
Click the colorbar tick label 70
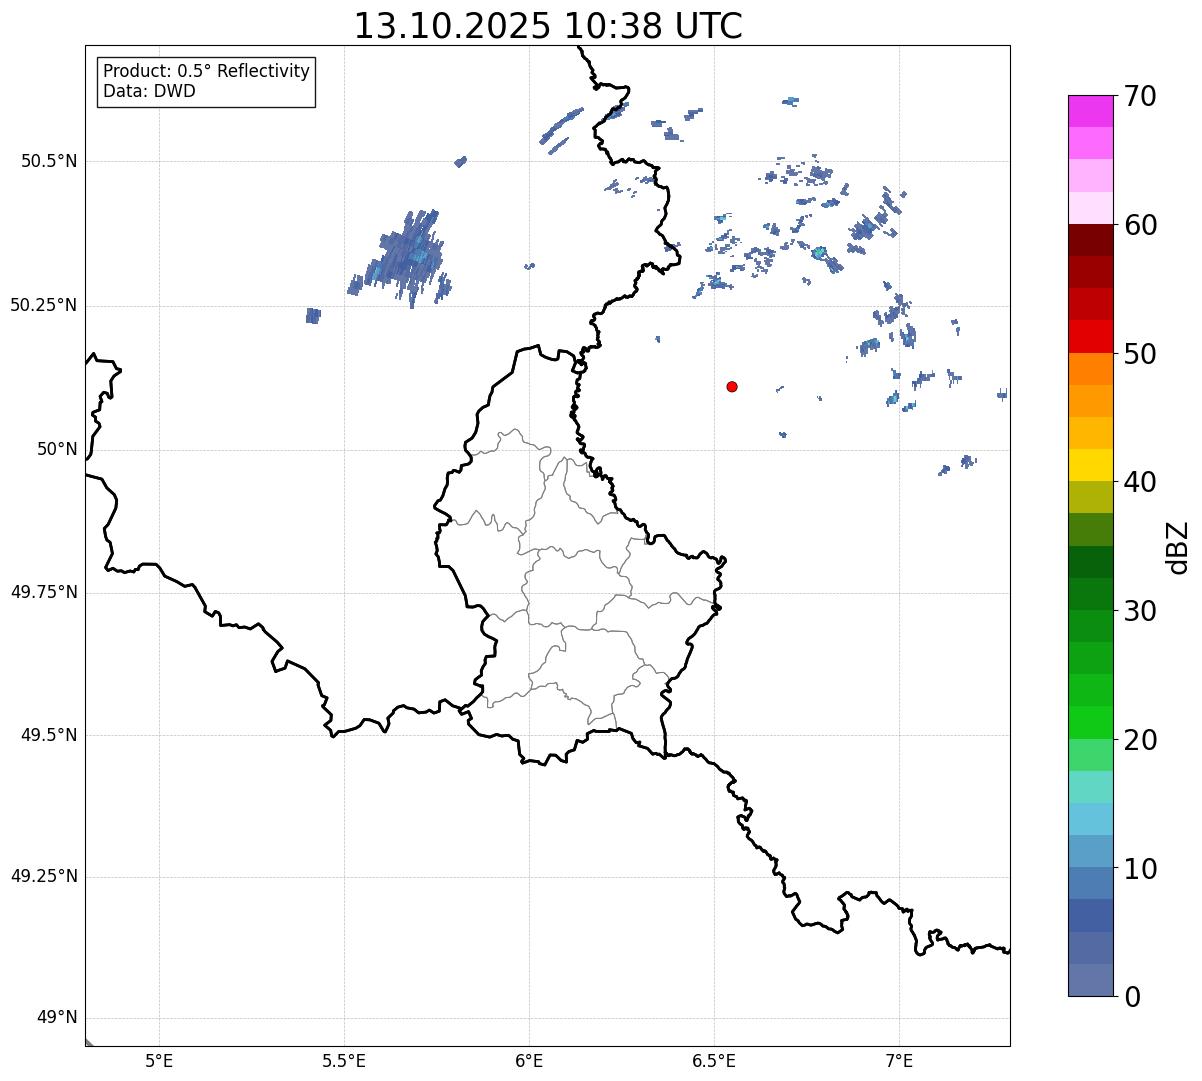coord(1140,96)
